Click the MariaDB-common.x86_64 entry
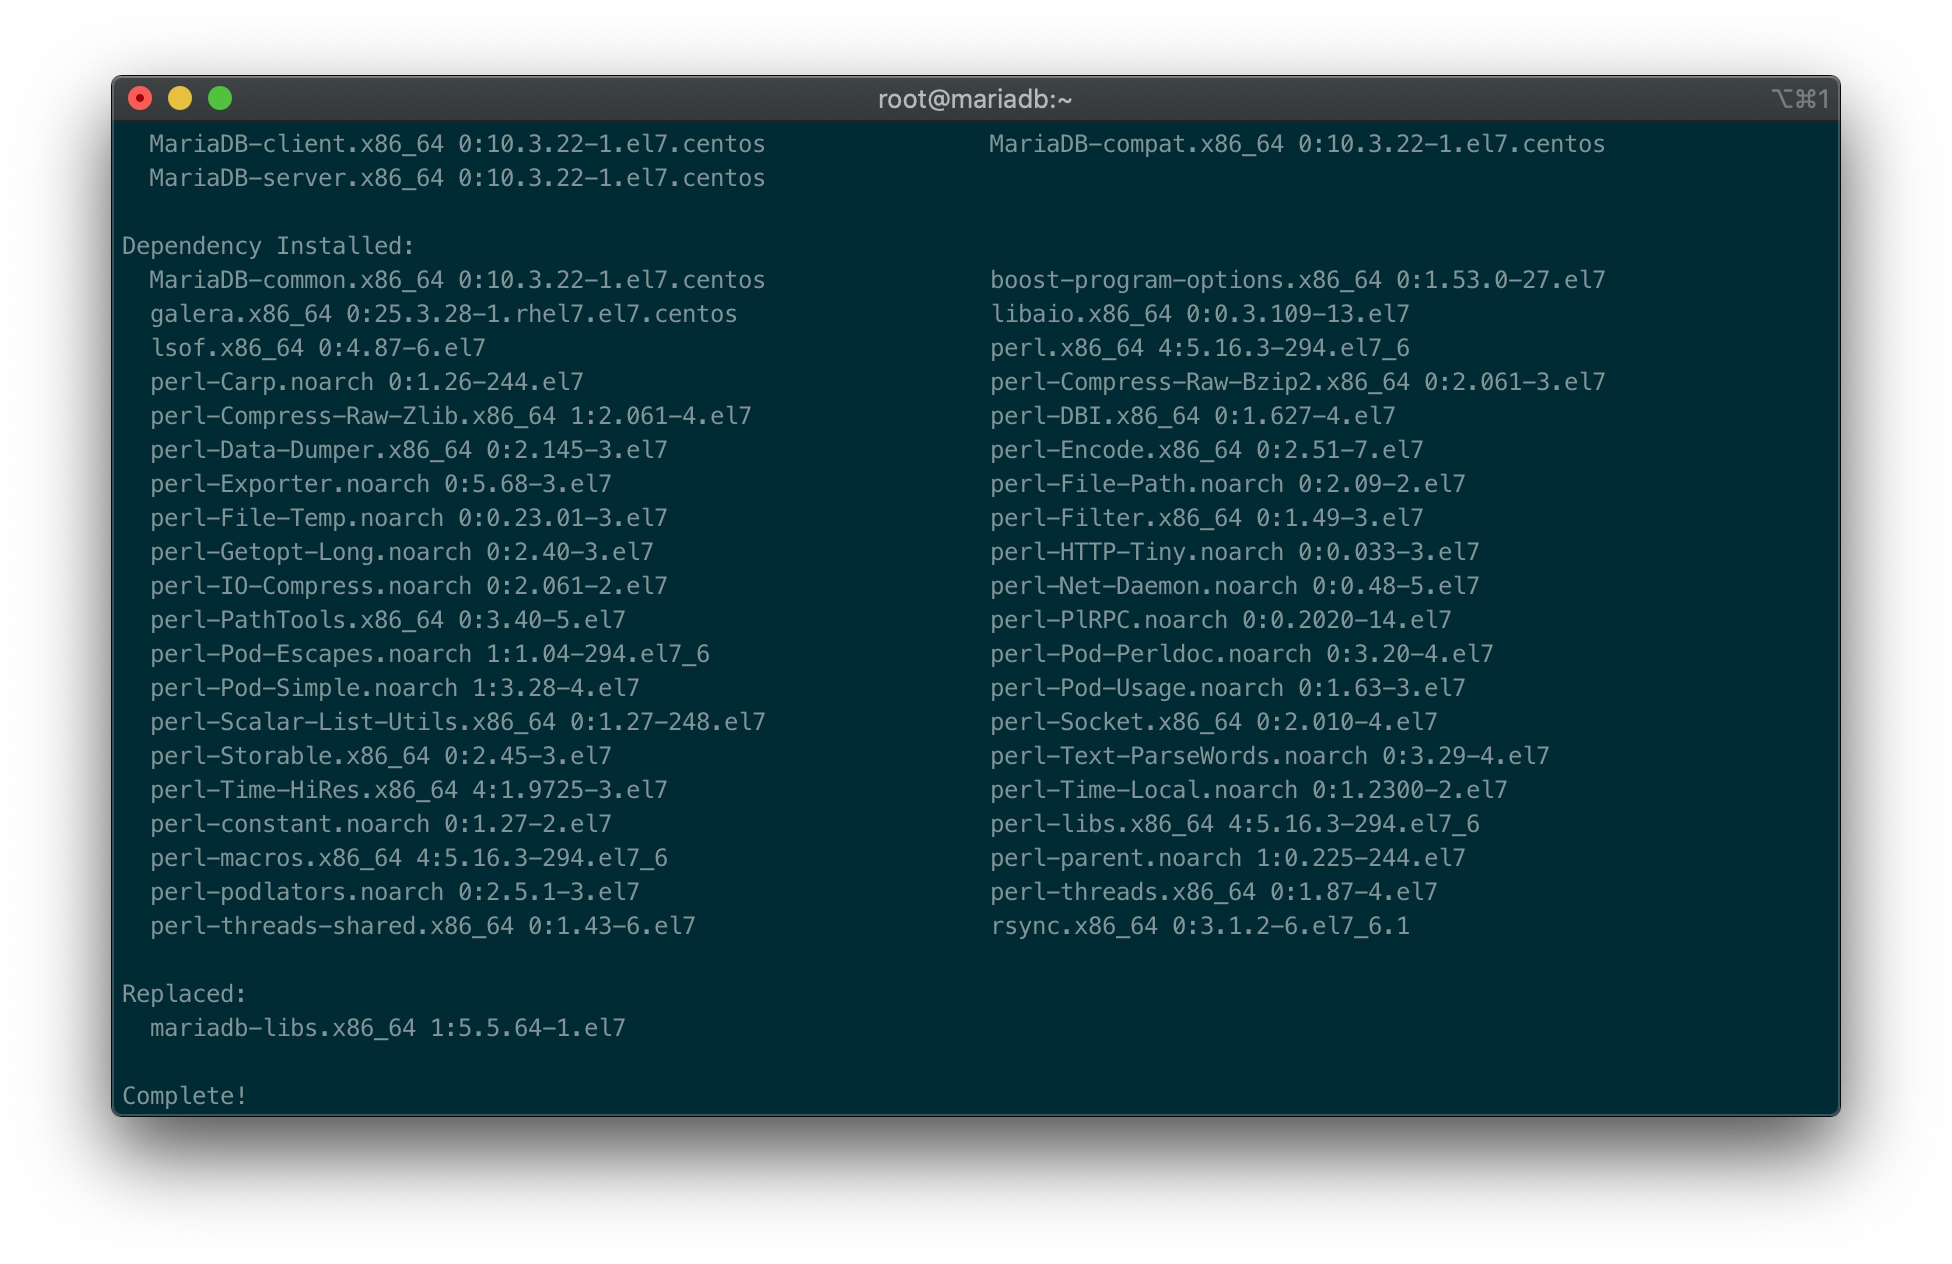This screenshot has height=1264, width=1952. [x=457, y=280]
